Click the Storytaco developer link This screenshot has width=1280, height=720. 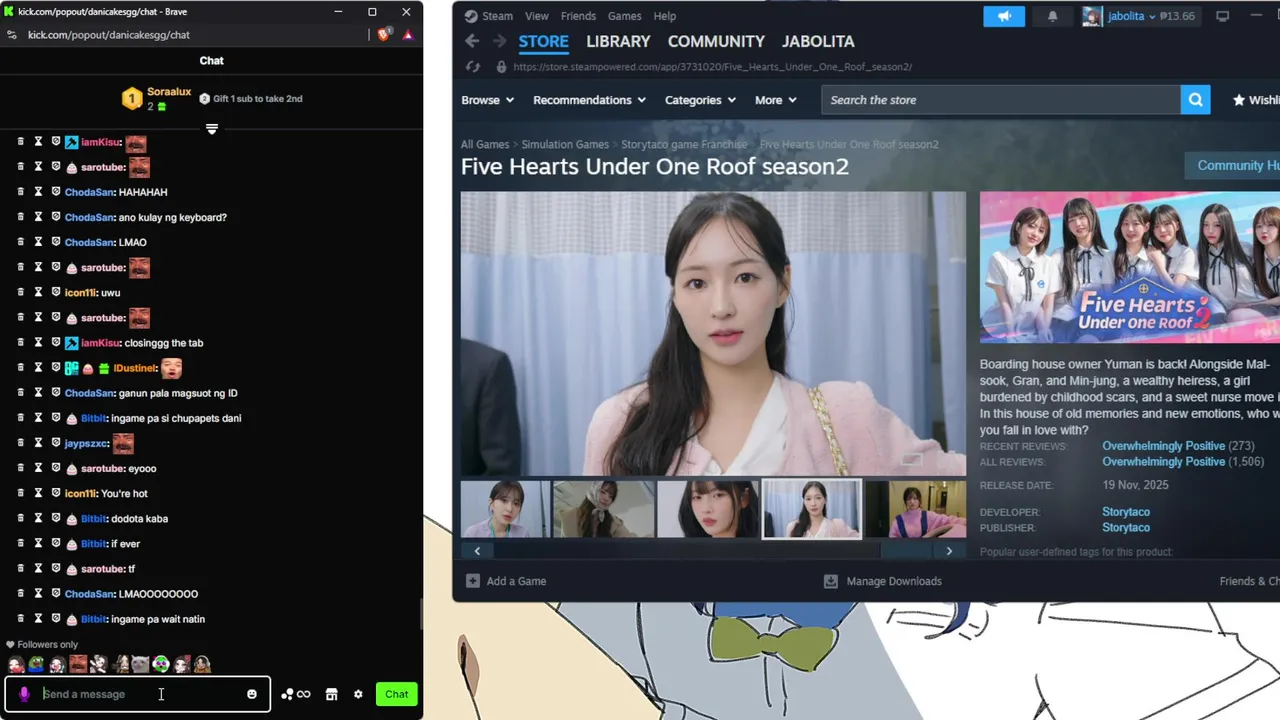pos(1126,512)
